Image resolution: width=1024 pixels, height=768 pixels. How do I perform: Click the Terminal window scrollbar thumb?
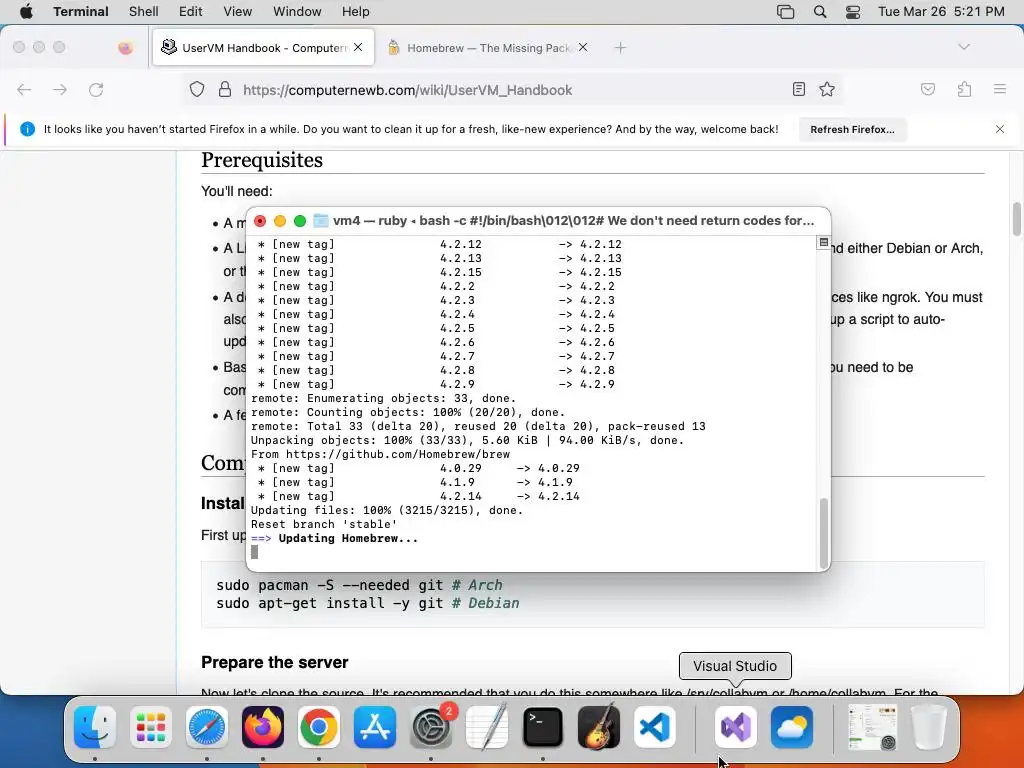pyautogui.click(x=824, y=534)
